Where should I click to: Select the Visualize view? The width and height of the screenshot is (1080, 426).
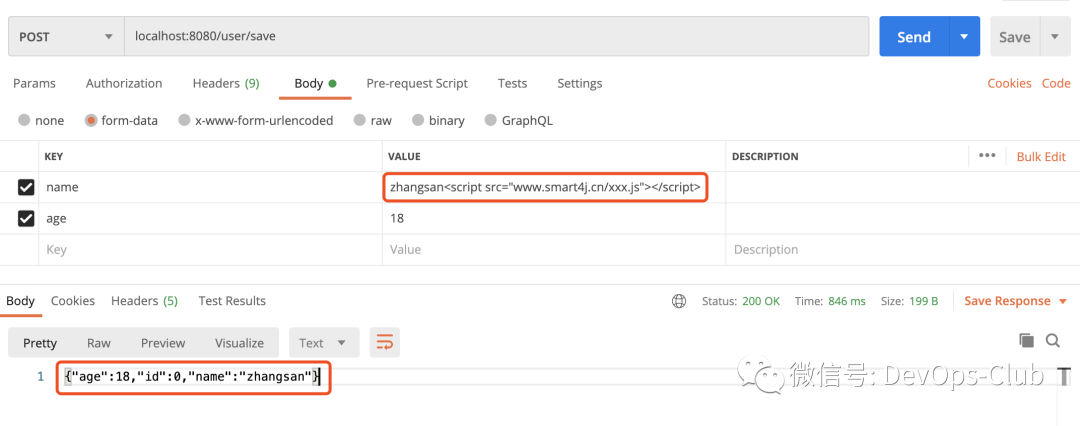pyautogui.click(x=239, y=343)
